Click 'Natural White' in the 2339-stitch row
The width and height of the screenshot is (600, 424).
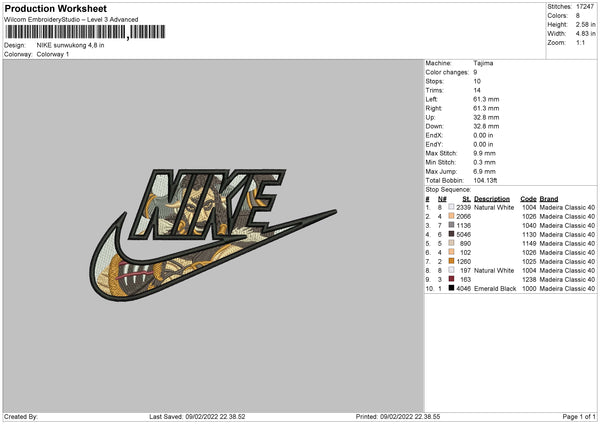pos(494,207)
